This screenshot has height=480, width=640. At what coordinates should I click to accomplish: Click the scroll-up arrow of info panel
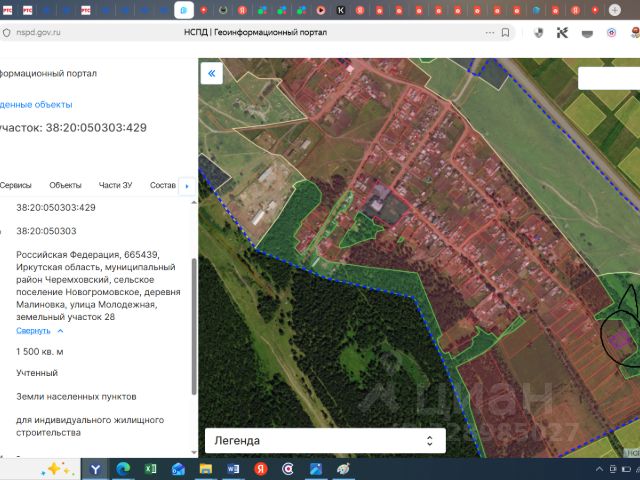point(194,202)
